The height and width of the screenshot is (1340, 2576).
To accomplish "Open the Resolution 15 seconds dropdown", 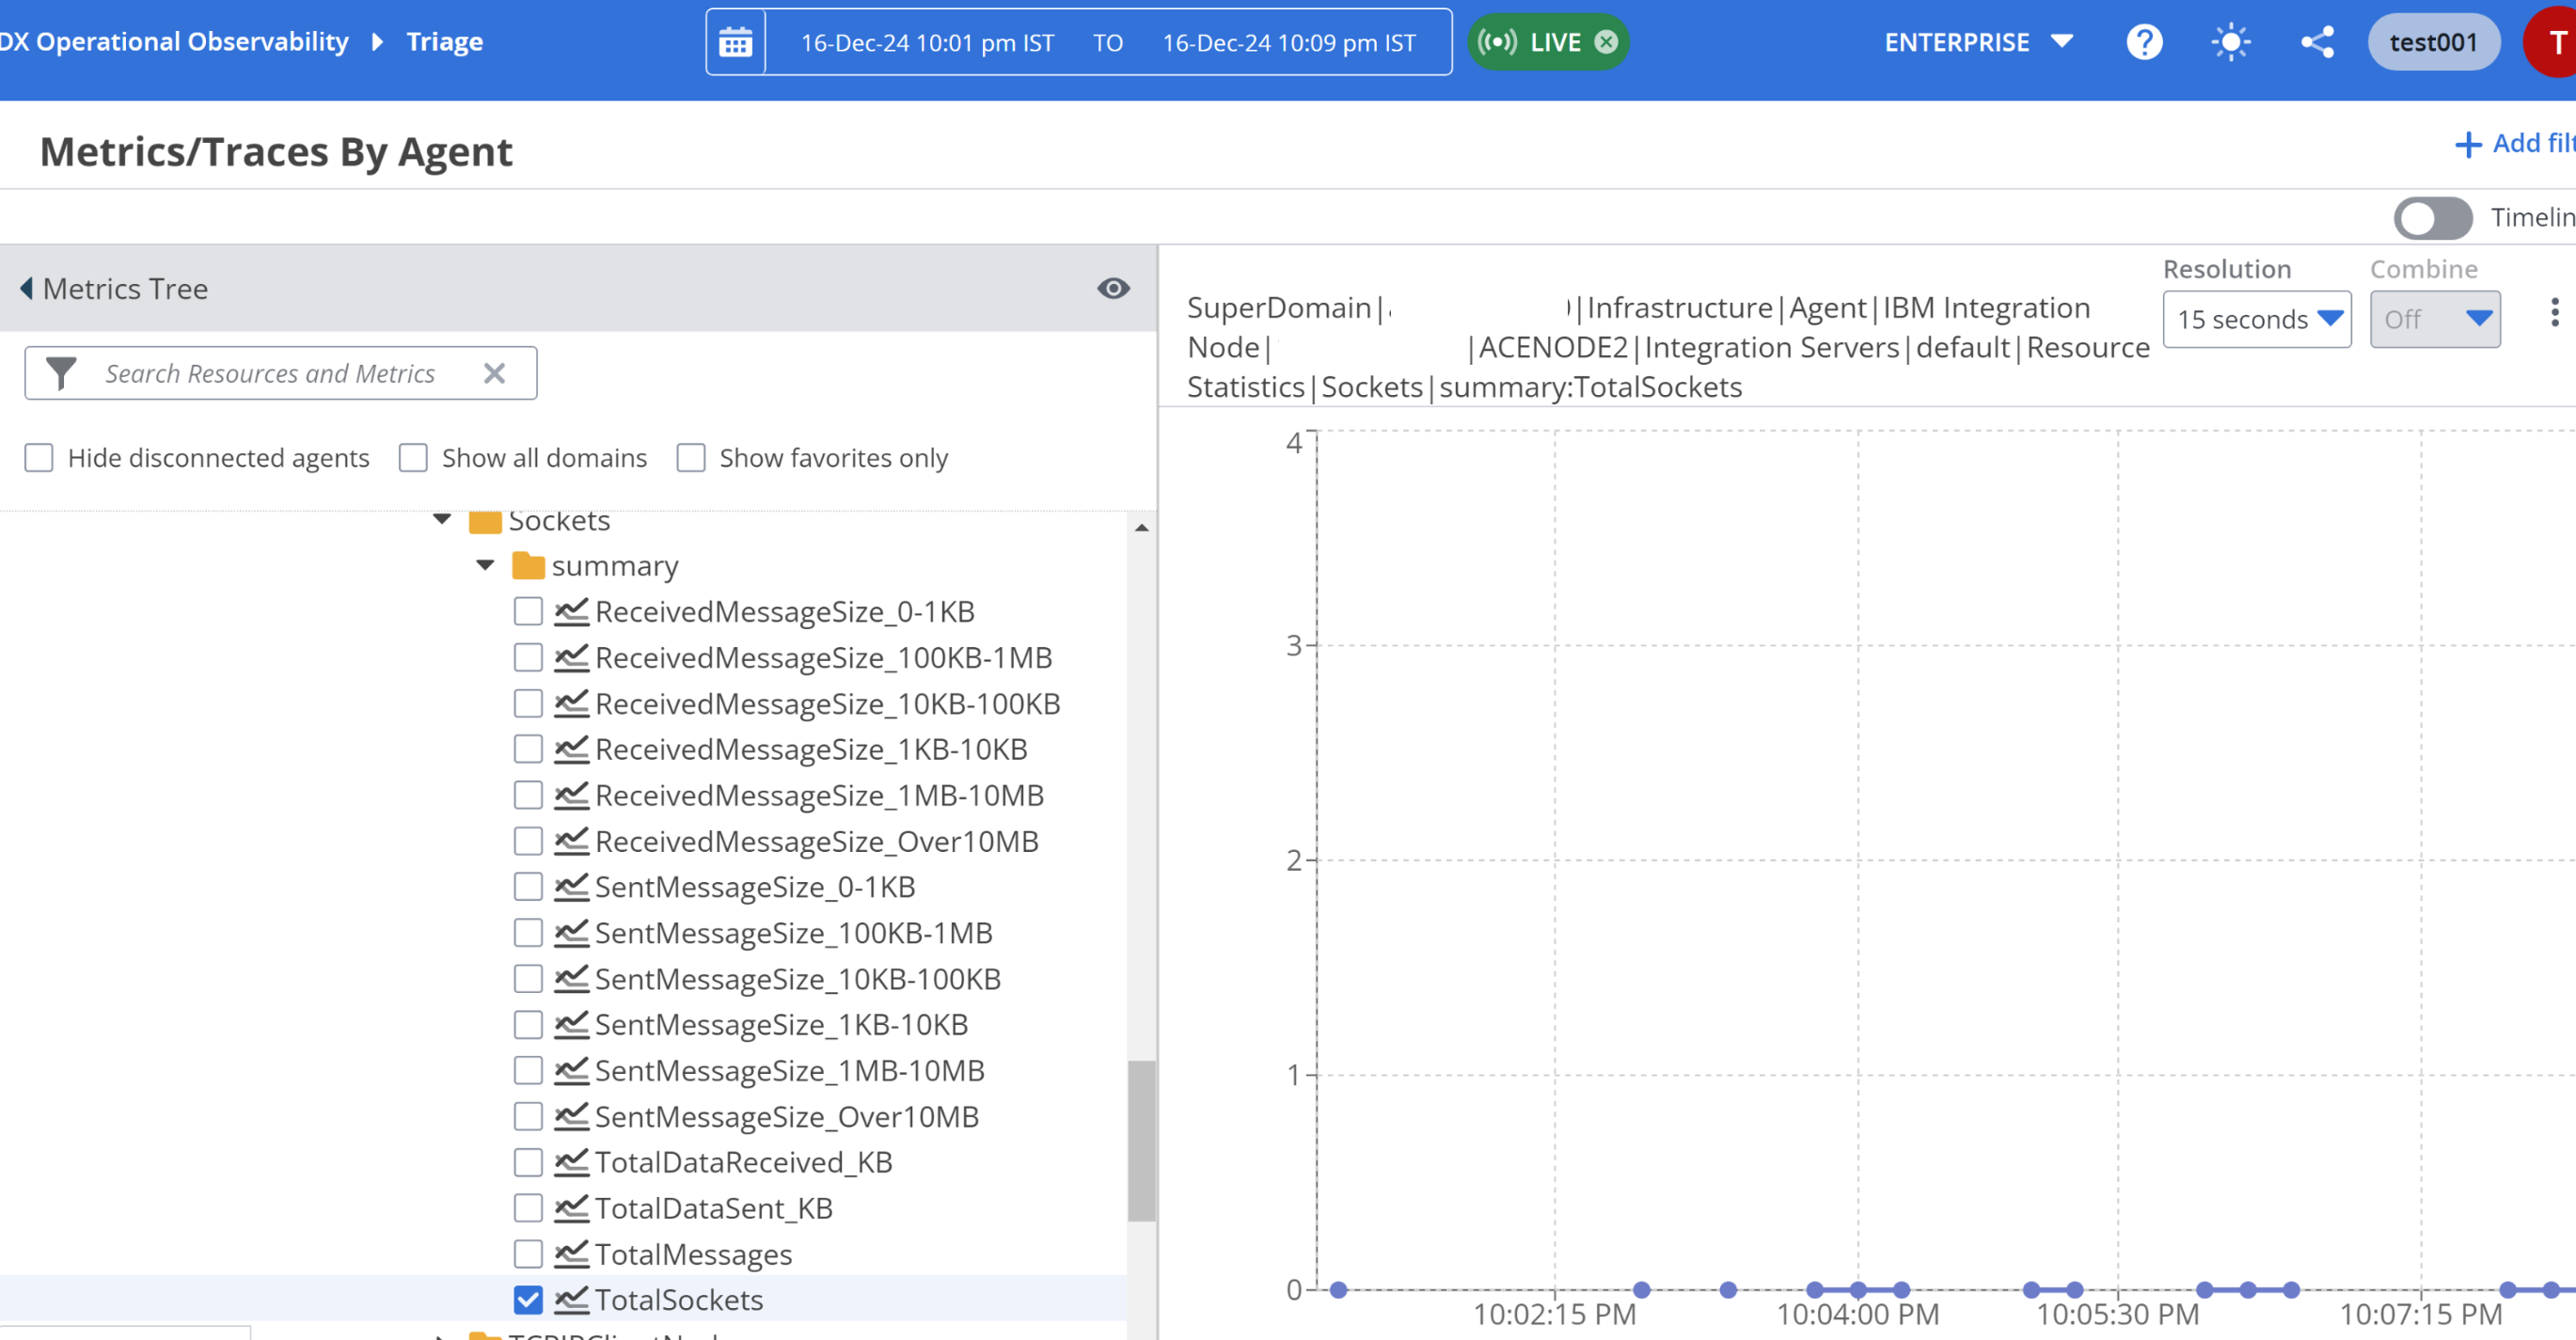I will coord(2256,319).
